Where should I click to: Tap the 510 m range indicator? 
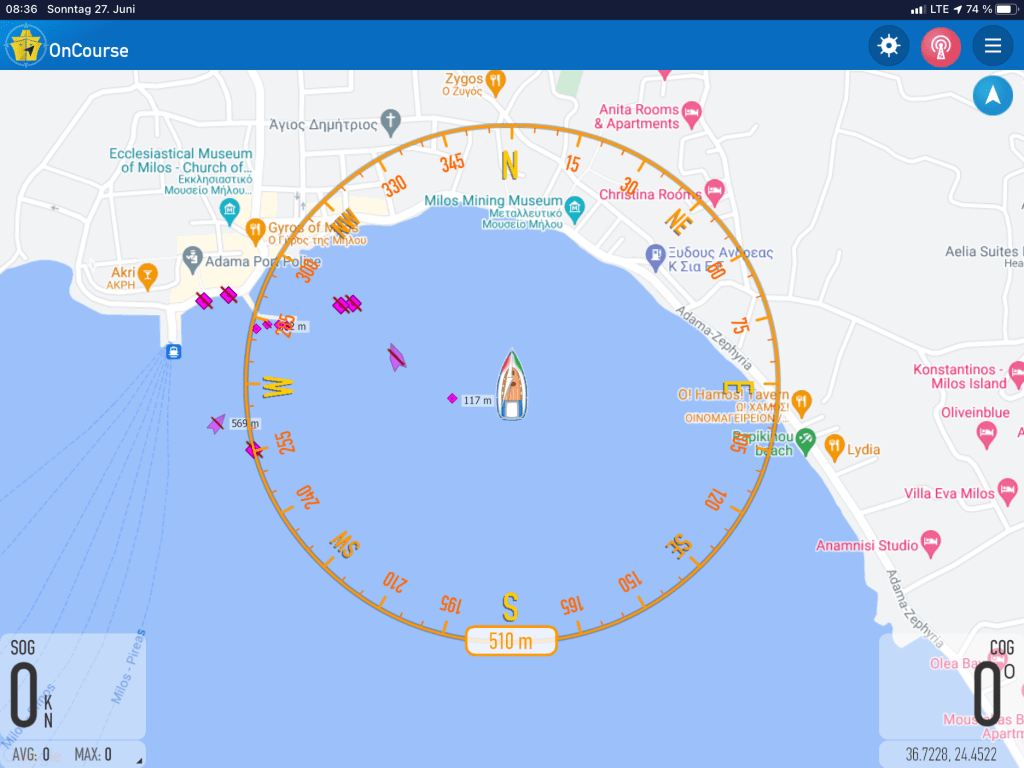pyautogui.click(x=510, y=641)
